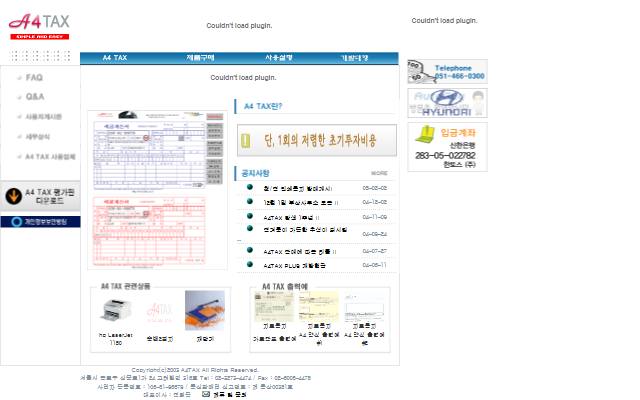This screenshot has width=640, height=400.
Task: Click the Copyright A4TAX All Rights Reserved text
Action: click(195, 370)
